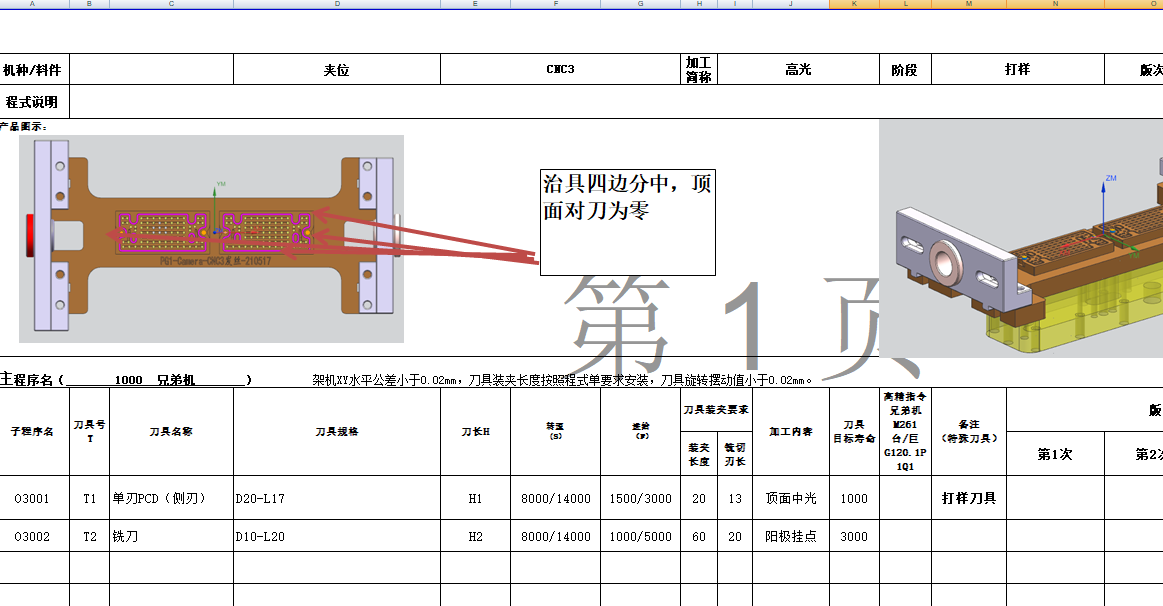Click the 8000/14000 spindle speed cell for T1
The image size is (1163, 606).
click(556, 497)
